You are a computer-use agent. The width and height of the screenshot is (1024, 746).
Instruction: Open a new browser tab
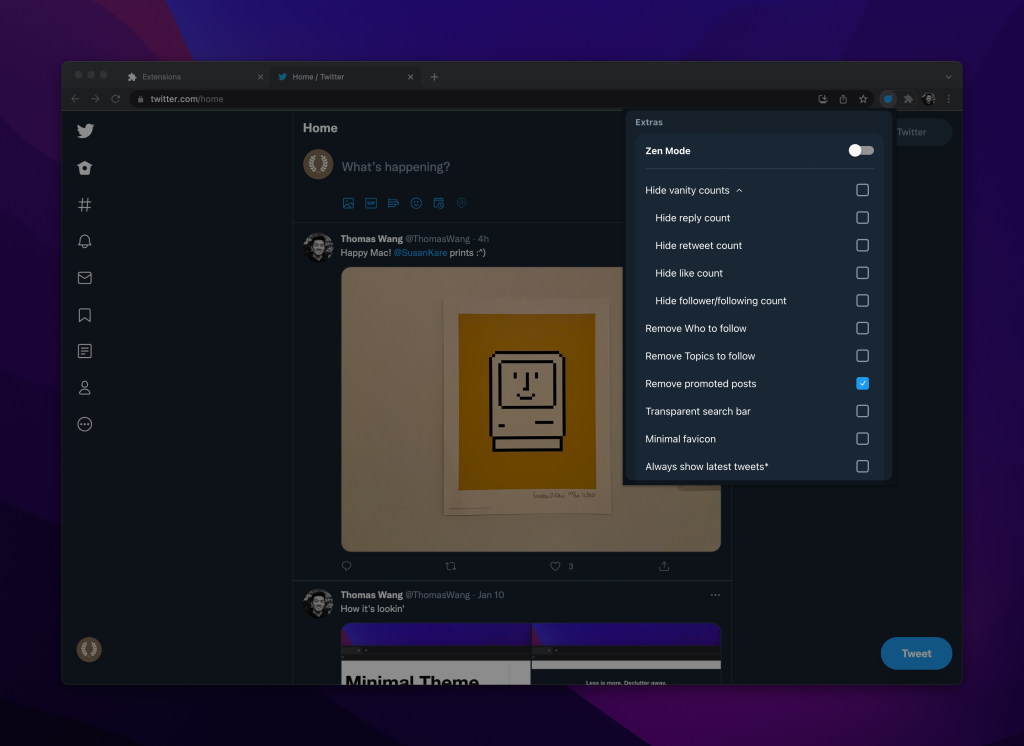click(x=434, y=76)
